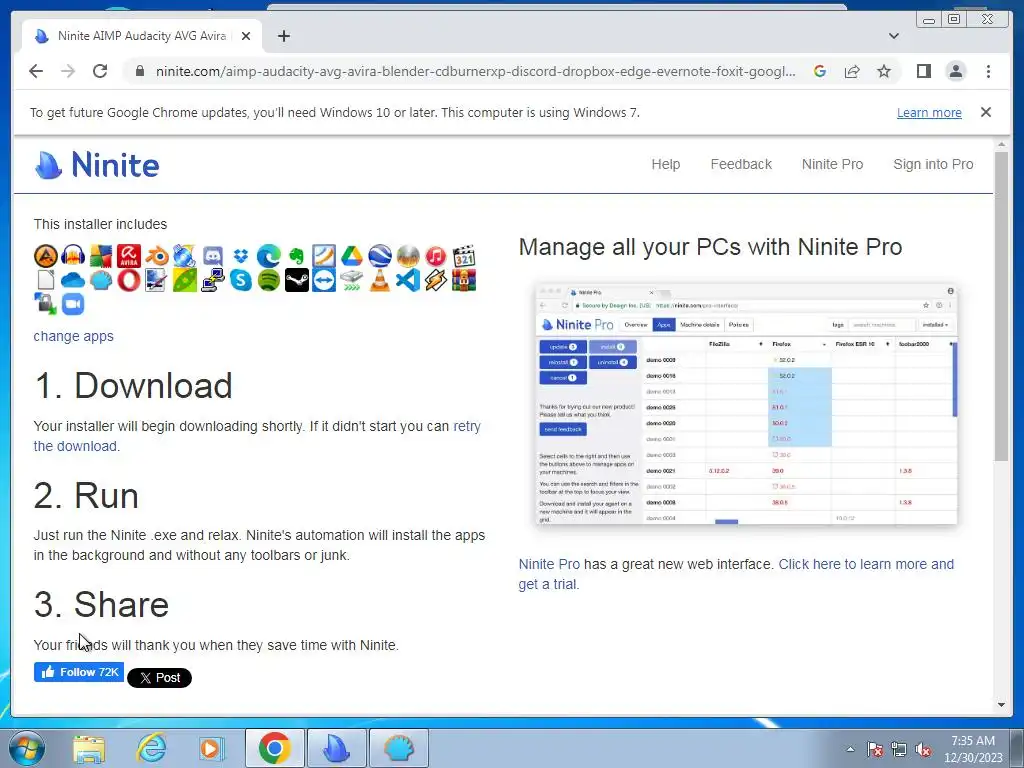The width and height of the screenshot is (1024, 768).
Task: Expand the tab search dropdown chevron
Action: point(893,36)
